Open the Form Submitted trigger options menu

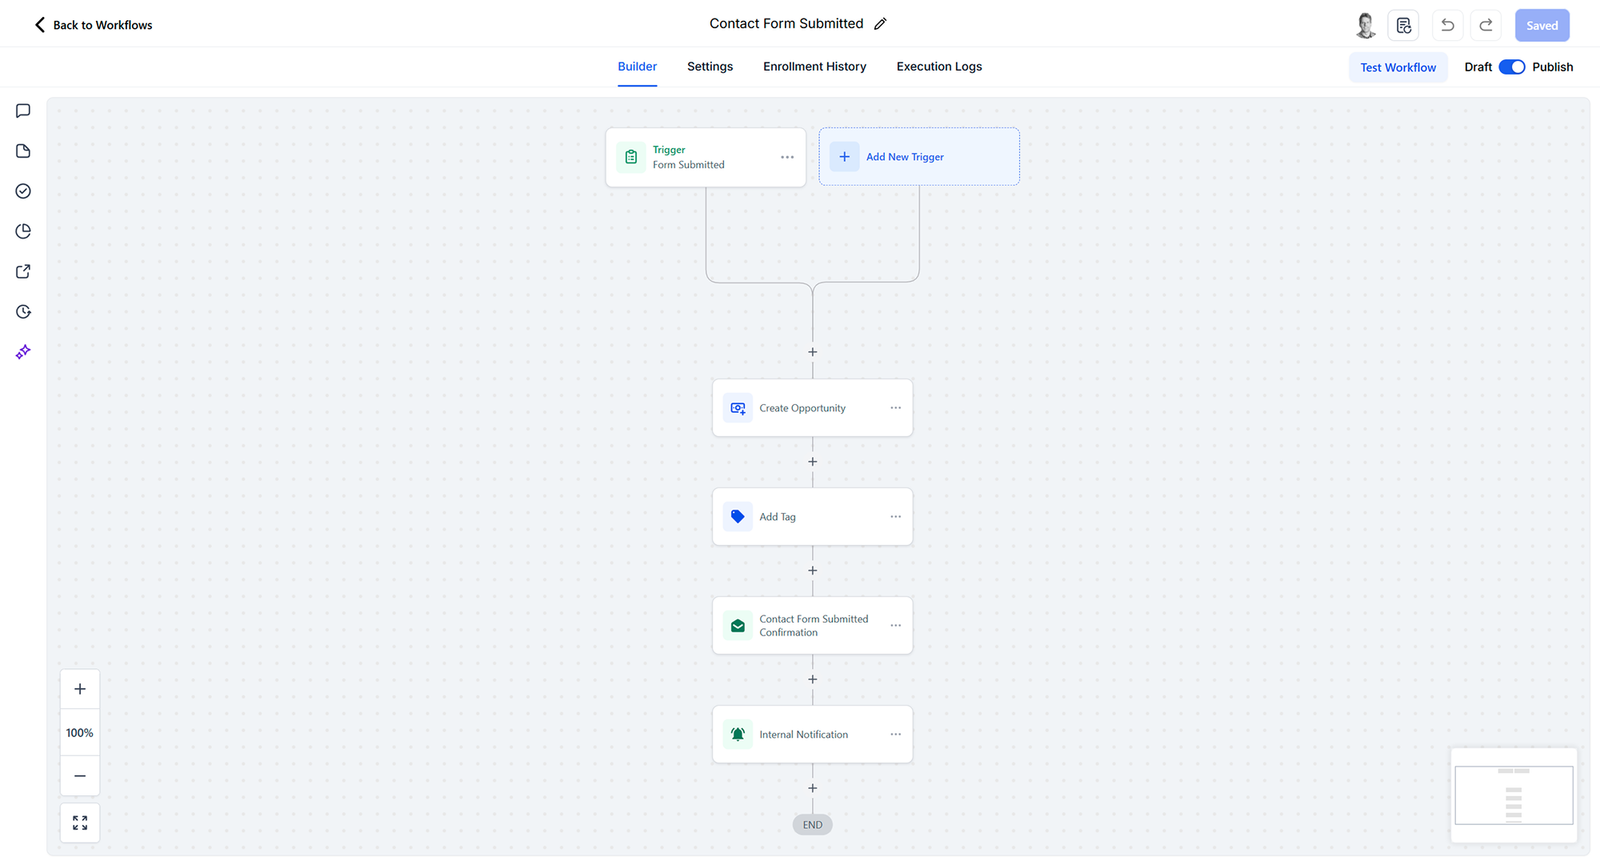(787, 157)
